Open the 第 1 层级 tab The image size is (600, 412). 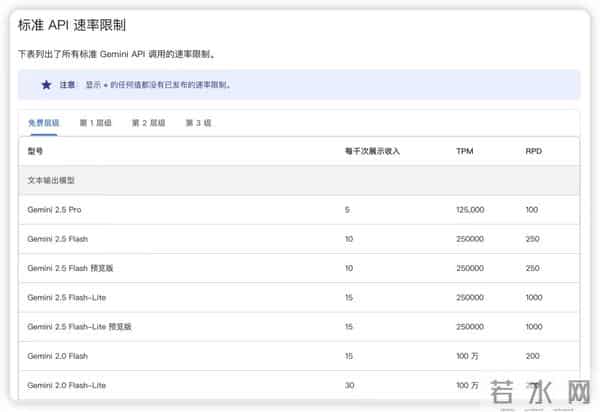[96, 123]
